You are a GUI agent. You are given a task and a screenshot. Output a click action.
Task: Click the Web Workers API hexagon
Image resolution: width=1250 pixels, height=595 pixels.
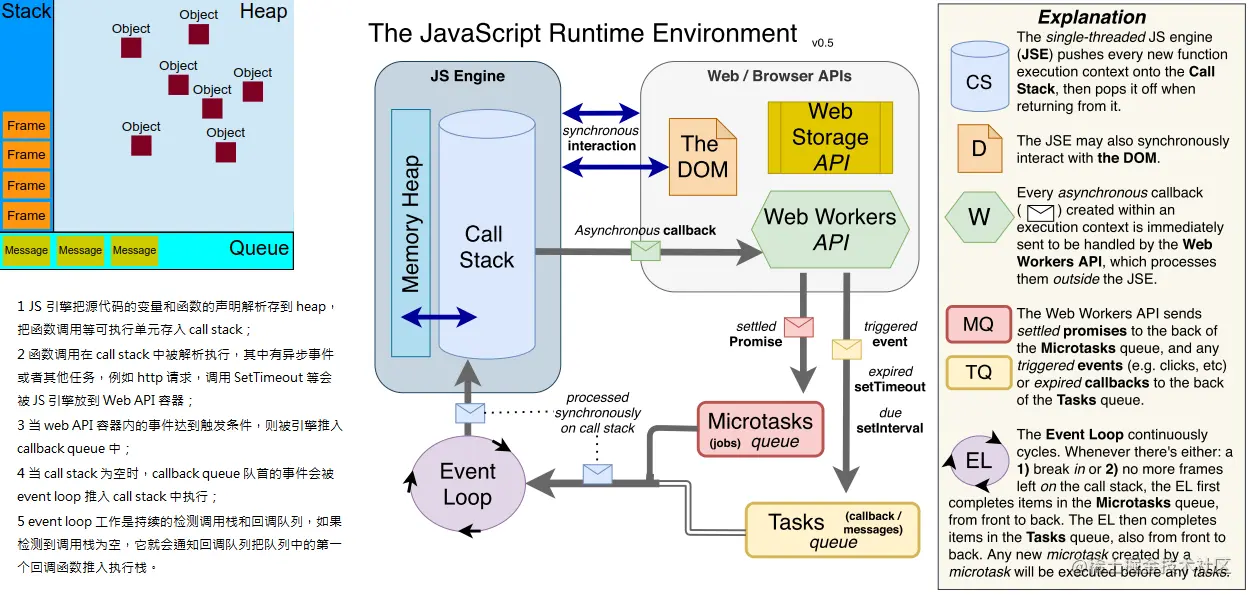829,228
